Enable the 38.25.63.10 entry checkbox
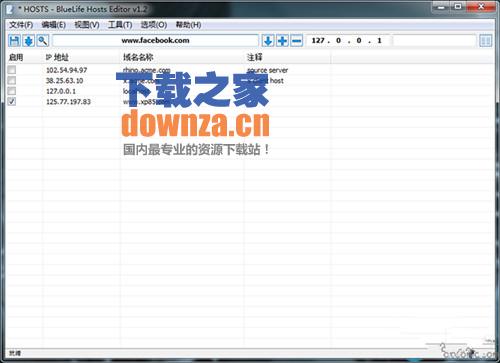The image size is (500, 363). 12,80
